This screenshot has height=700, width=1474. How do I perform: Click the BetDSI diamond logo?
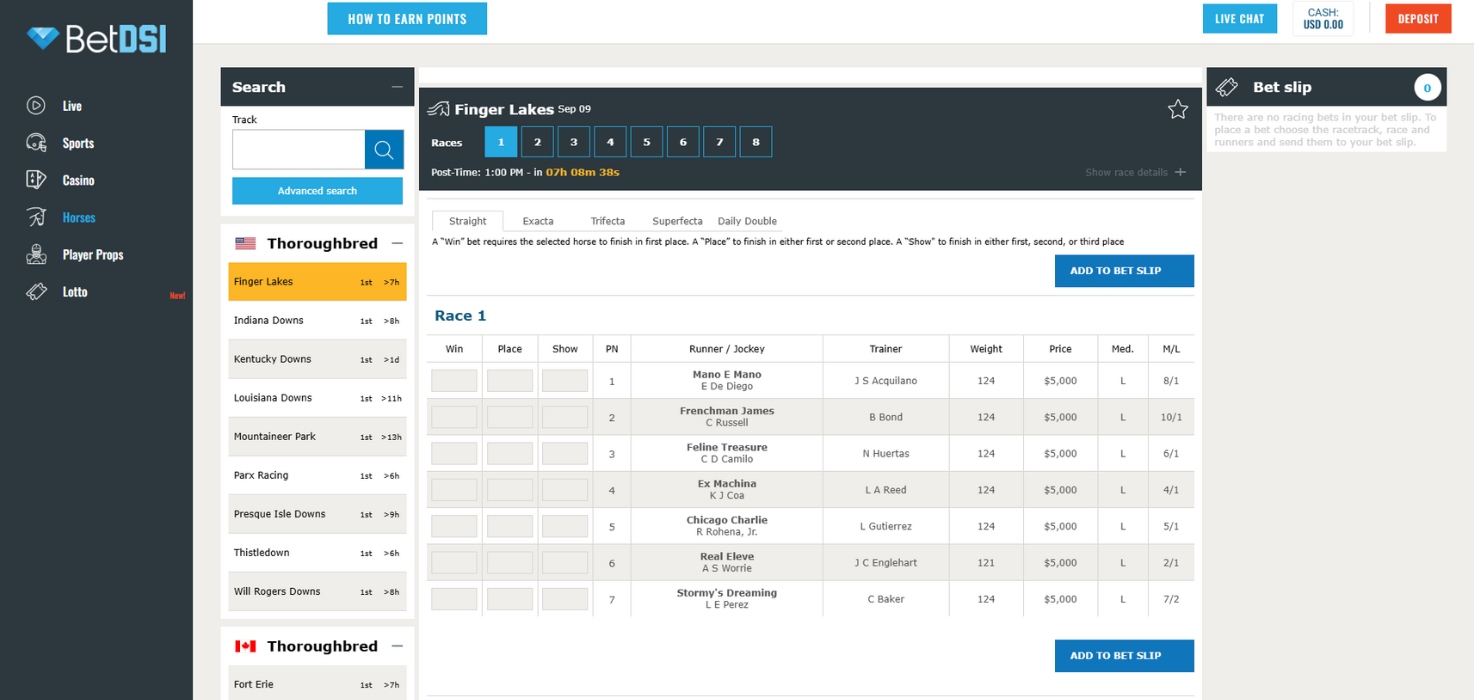(44, 38)
